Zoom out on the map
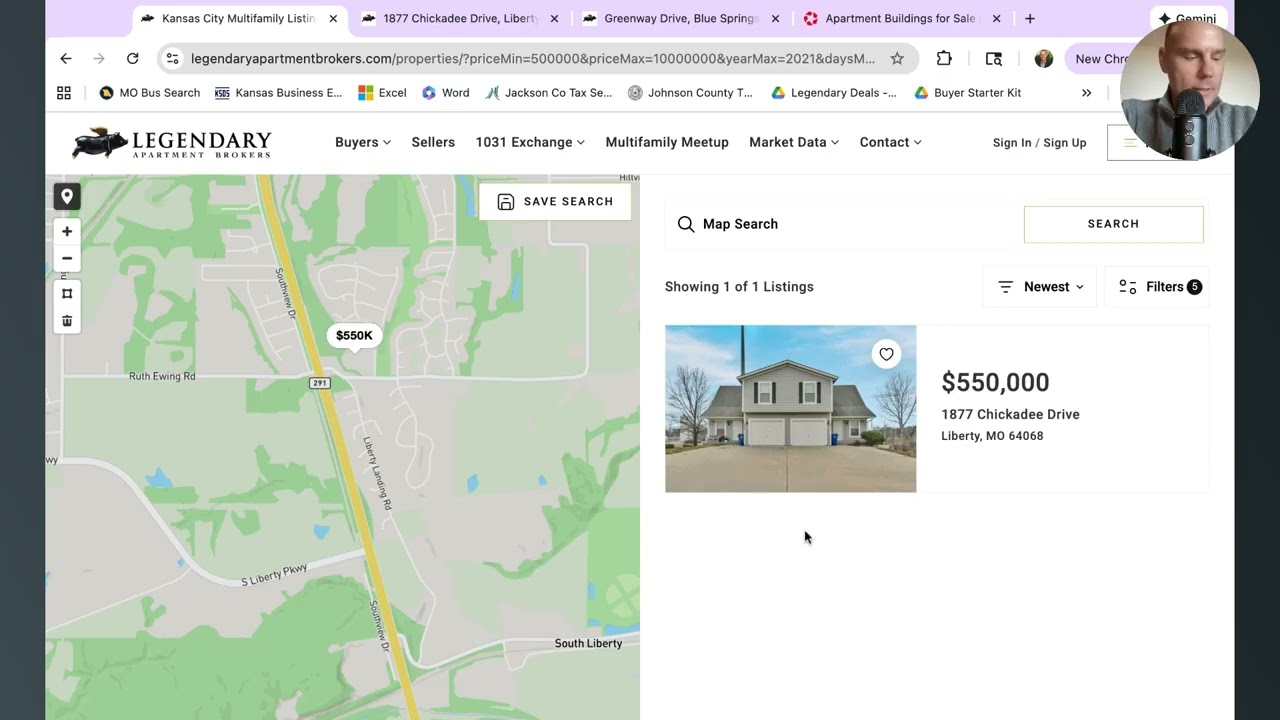This screenshot has width=1280, height=720. [x=67, y=258]
